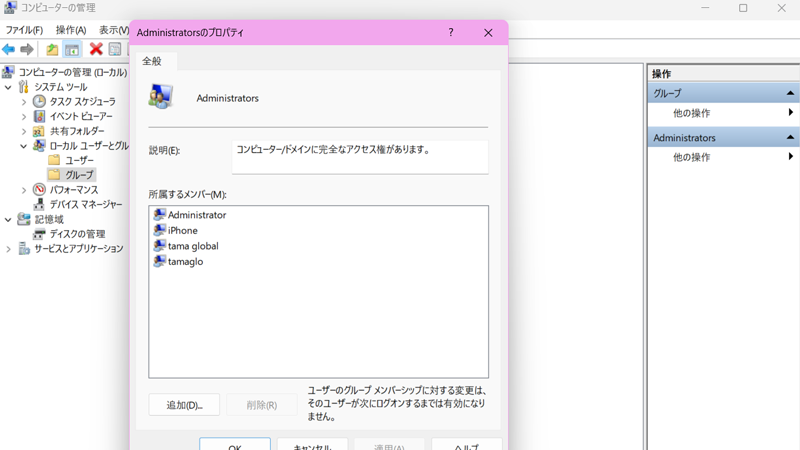Click the パフォーマンス icon
Viewport: 800px width, 450px height.
point(39,190)
